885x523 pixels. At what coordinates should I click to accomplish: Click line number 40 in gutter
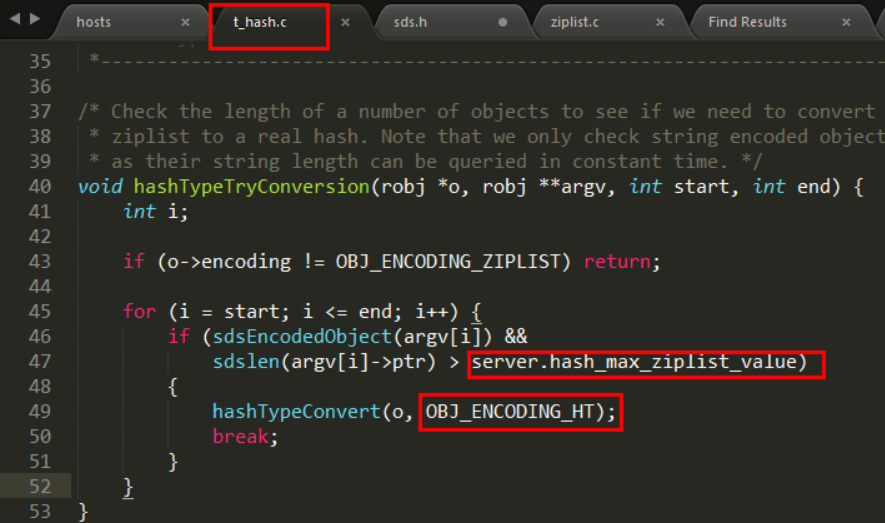pyautogui.click(x=40, y=187)
